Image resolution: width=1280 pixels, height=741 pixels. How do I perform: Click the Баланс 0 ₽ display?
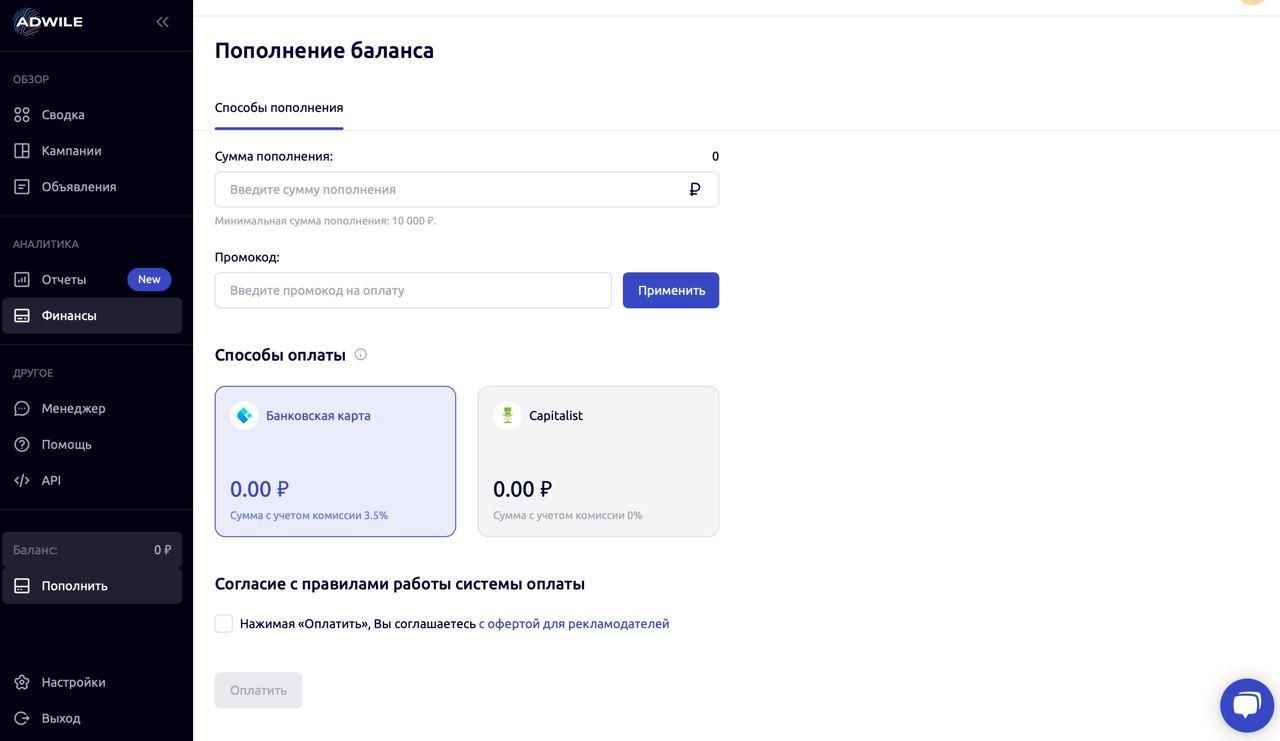(x=92, y=550)
